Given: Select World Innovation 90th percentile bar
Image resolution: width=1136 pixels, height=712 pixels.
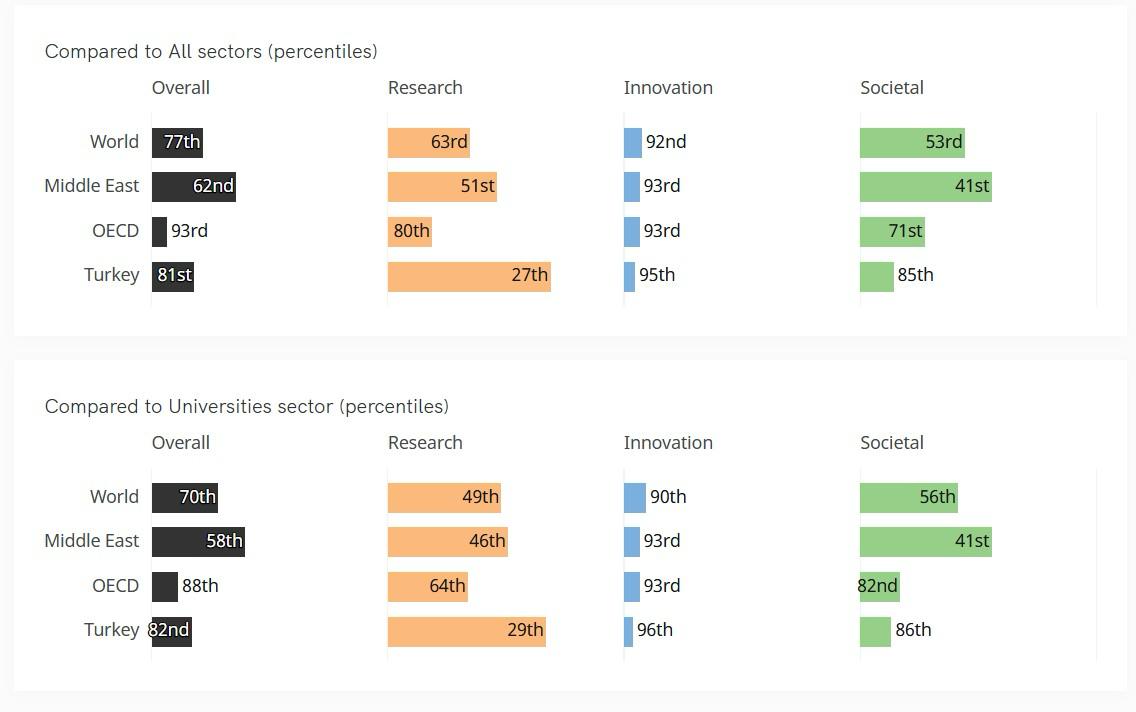Looking at the screenshot, I should pyautogui.click(x=635, y=497).
